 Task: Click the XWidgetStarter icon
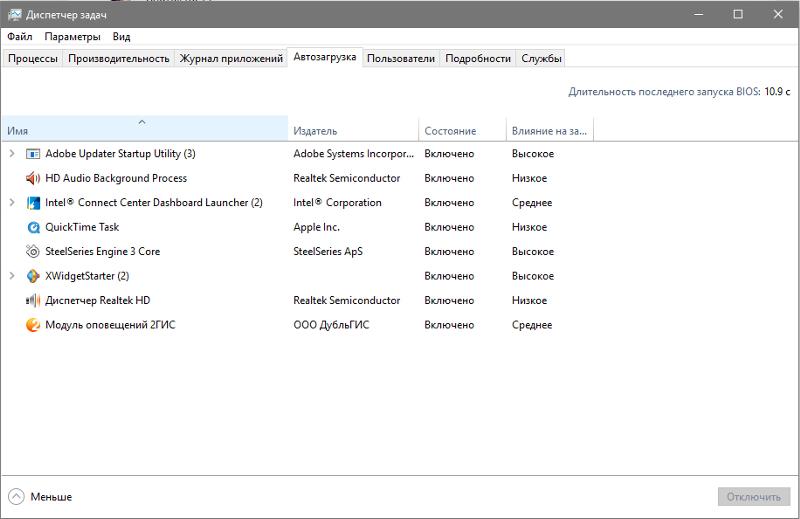point(33,276)
